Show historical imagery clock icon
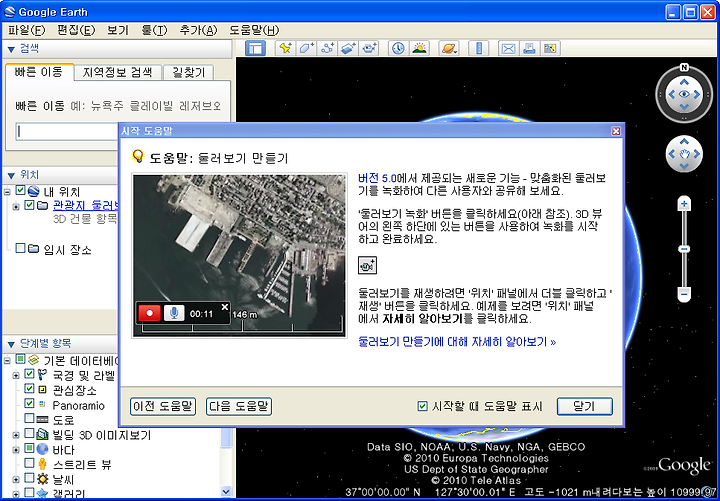This screenshot has height=501, width=720. 398,48
